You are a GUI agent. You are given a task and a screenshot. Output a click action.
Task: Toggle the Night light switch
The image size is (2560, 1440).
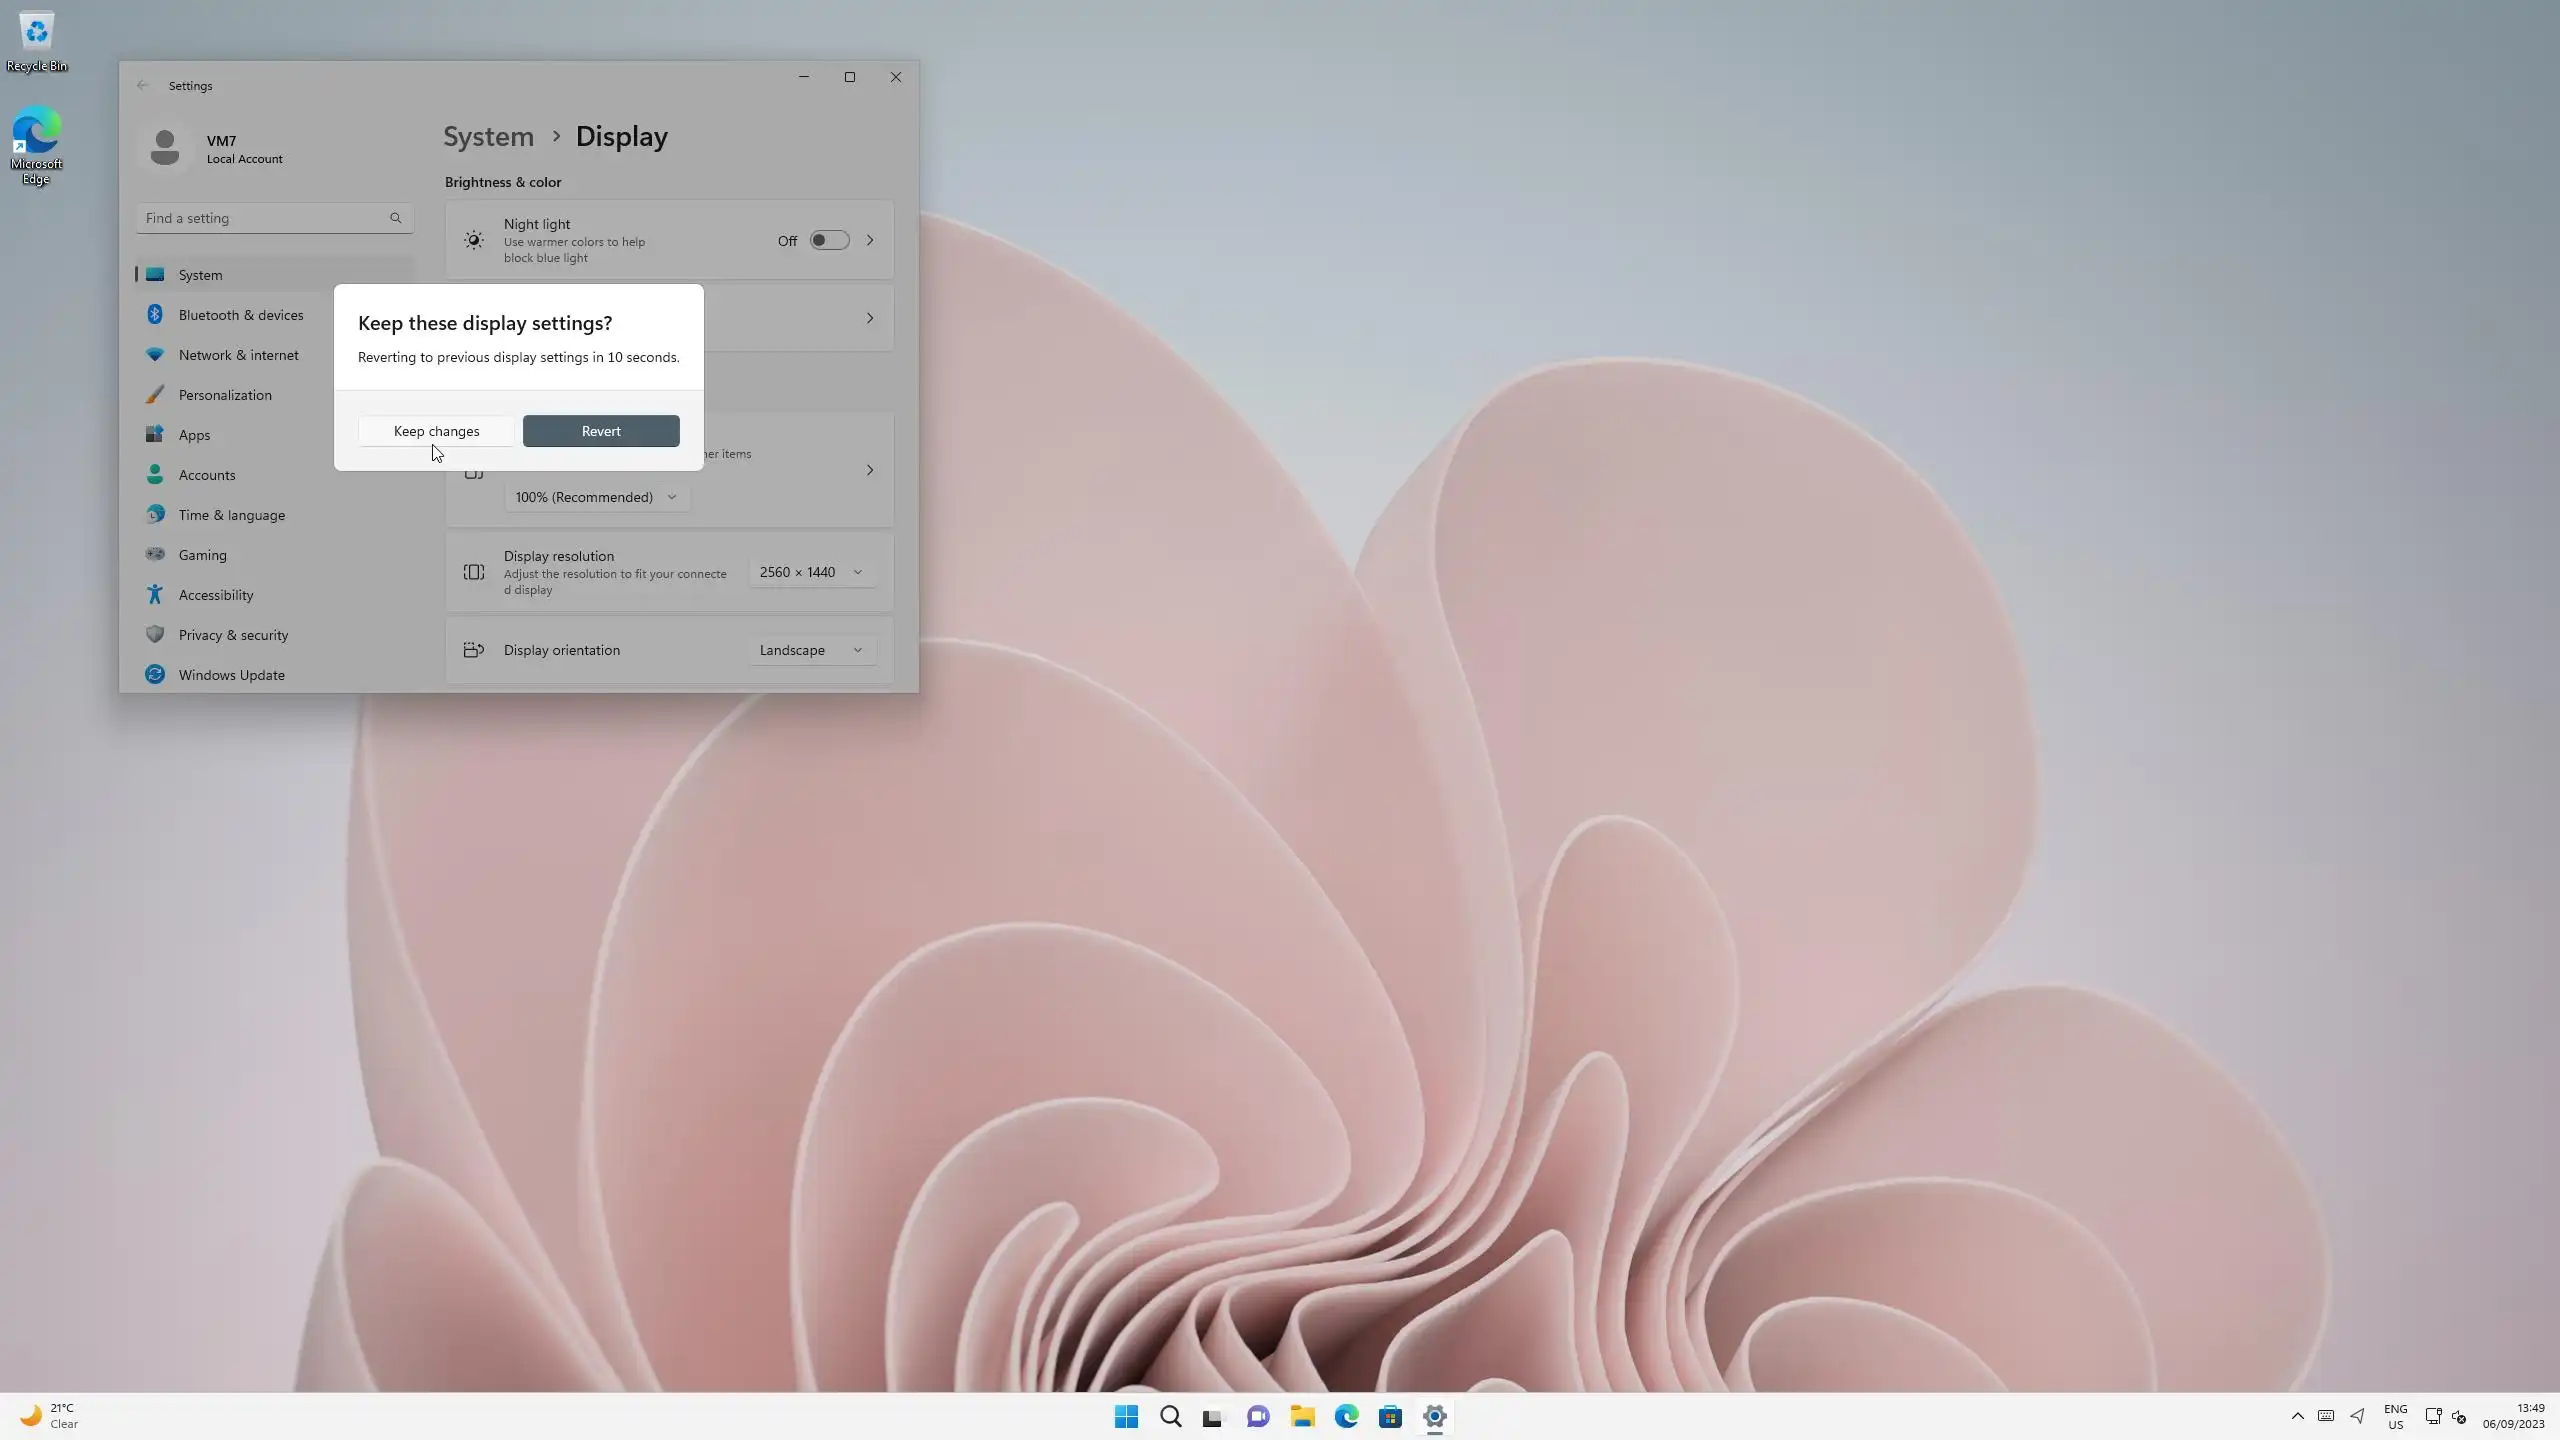[829, 240]
